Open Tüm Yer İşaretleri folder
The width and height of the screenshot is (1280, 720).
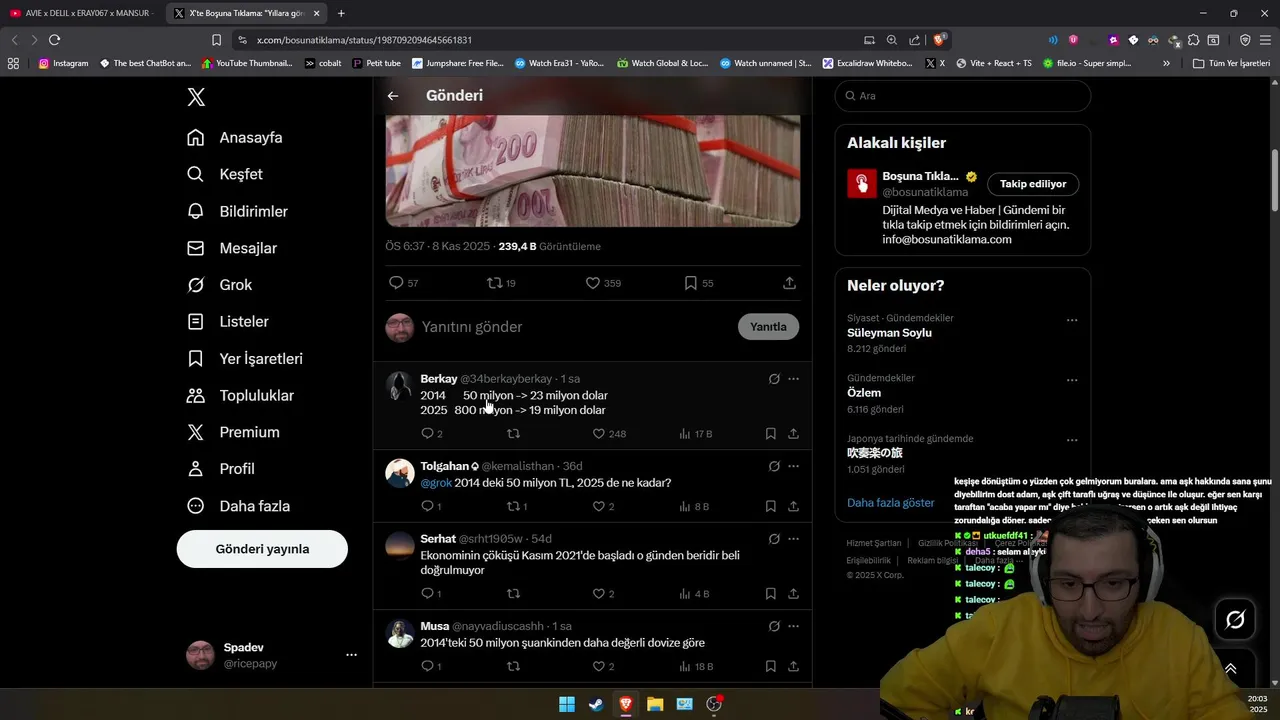1231,63
